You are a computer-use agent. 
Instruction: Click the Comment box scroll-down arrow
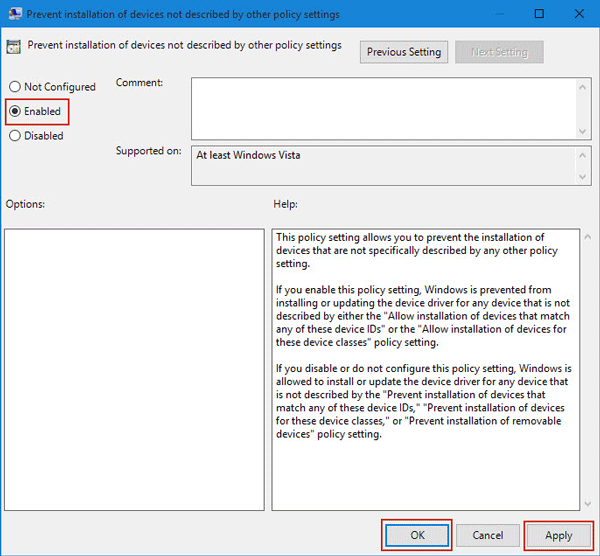582,131
